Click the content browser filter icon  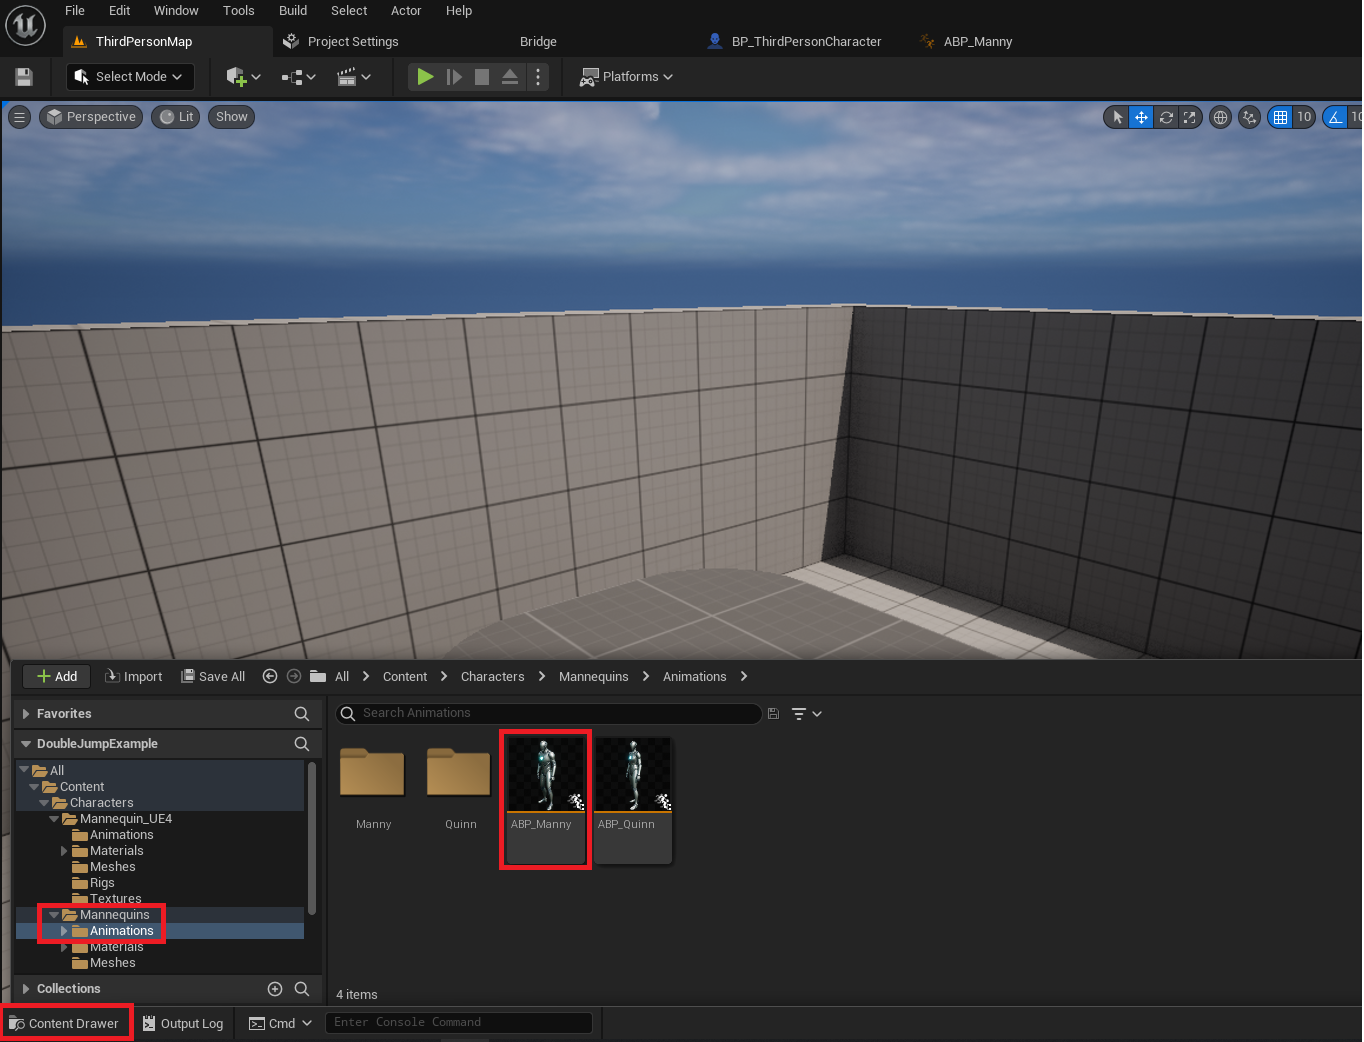pyautogui.click(x=801, y=713)
